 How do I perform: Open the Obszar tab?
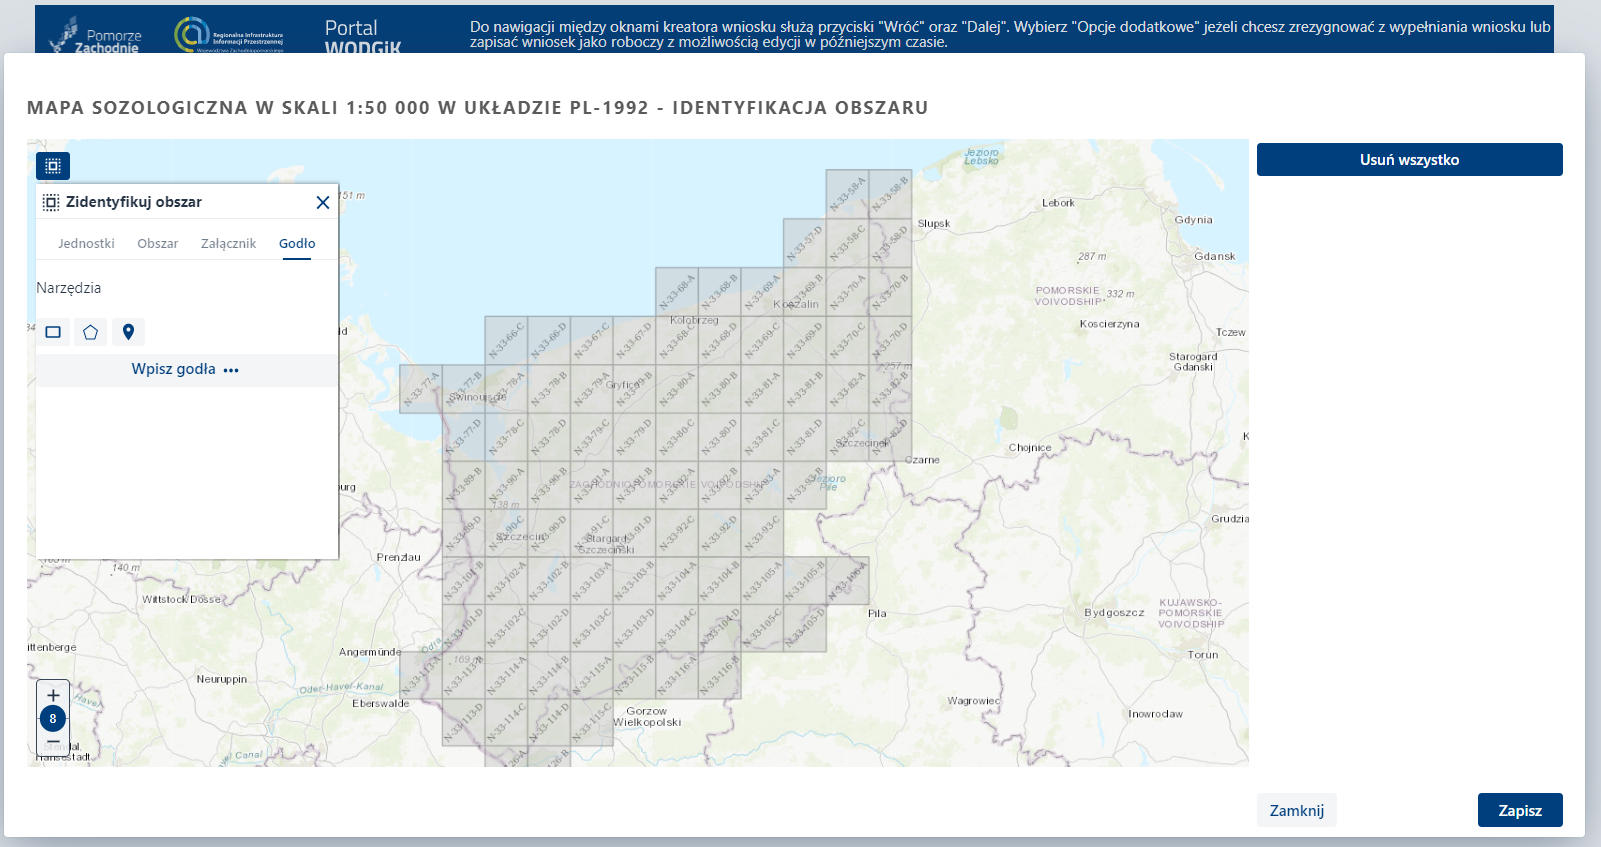click(x=158, y=243)
